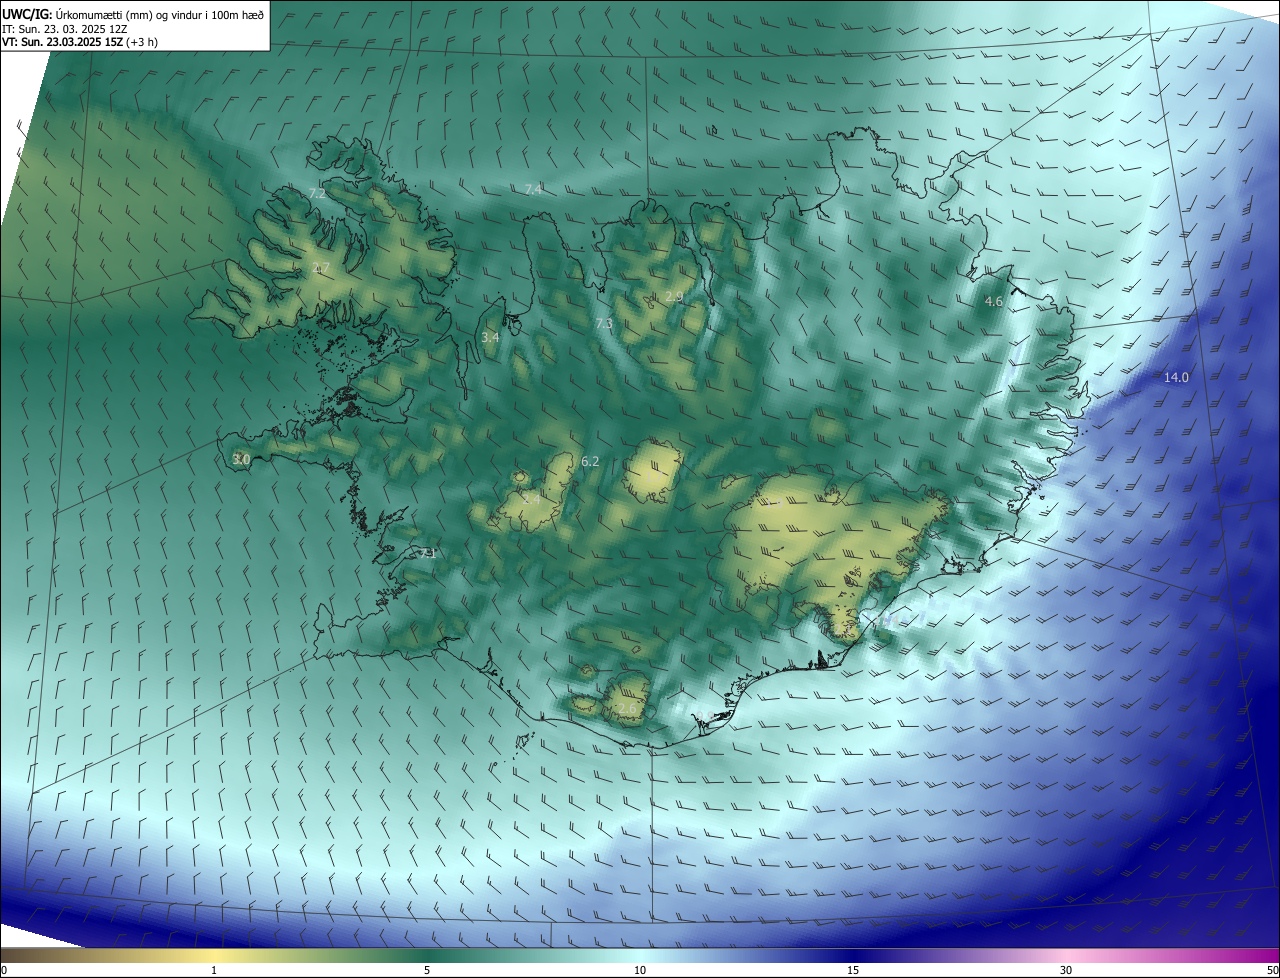Click the 7.3 value label
The image size is (1280, 978).
pyautogui.click(x=604, y=324)
